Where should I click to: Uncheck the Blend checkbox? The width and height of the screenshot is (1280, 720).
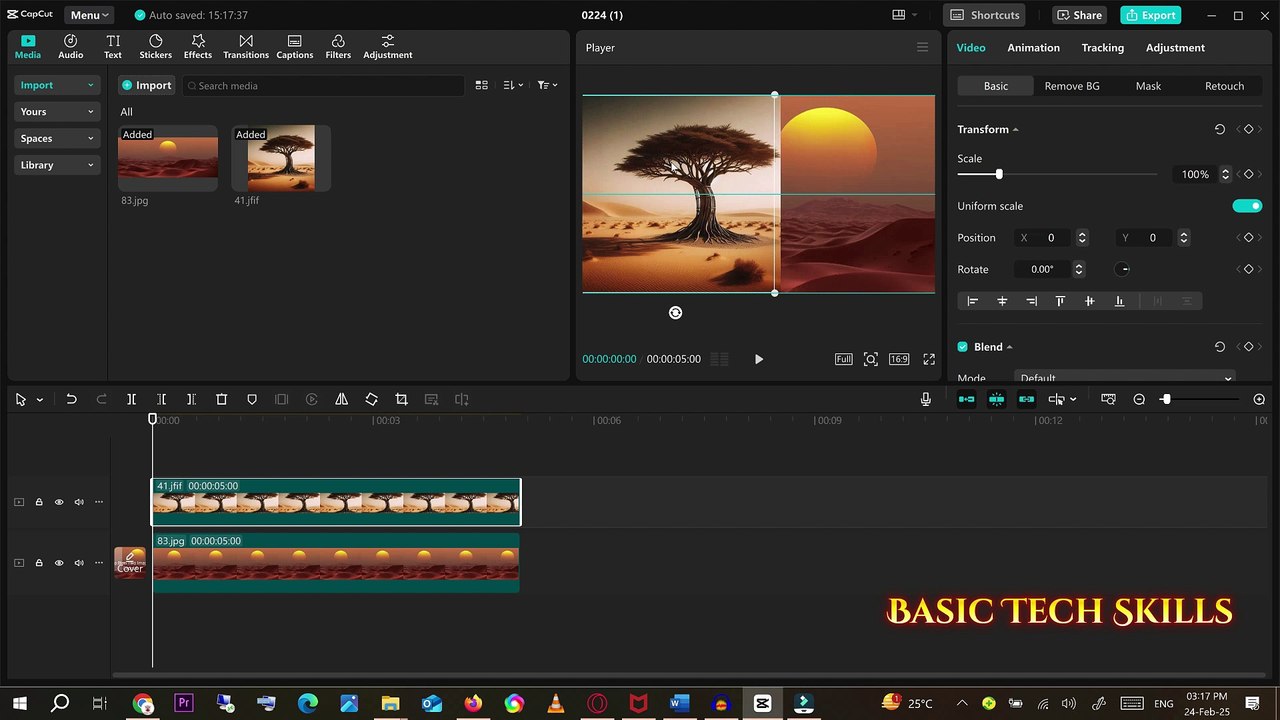coord(963,347)
